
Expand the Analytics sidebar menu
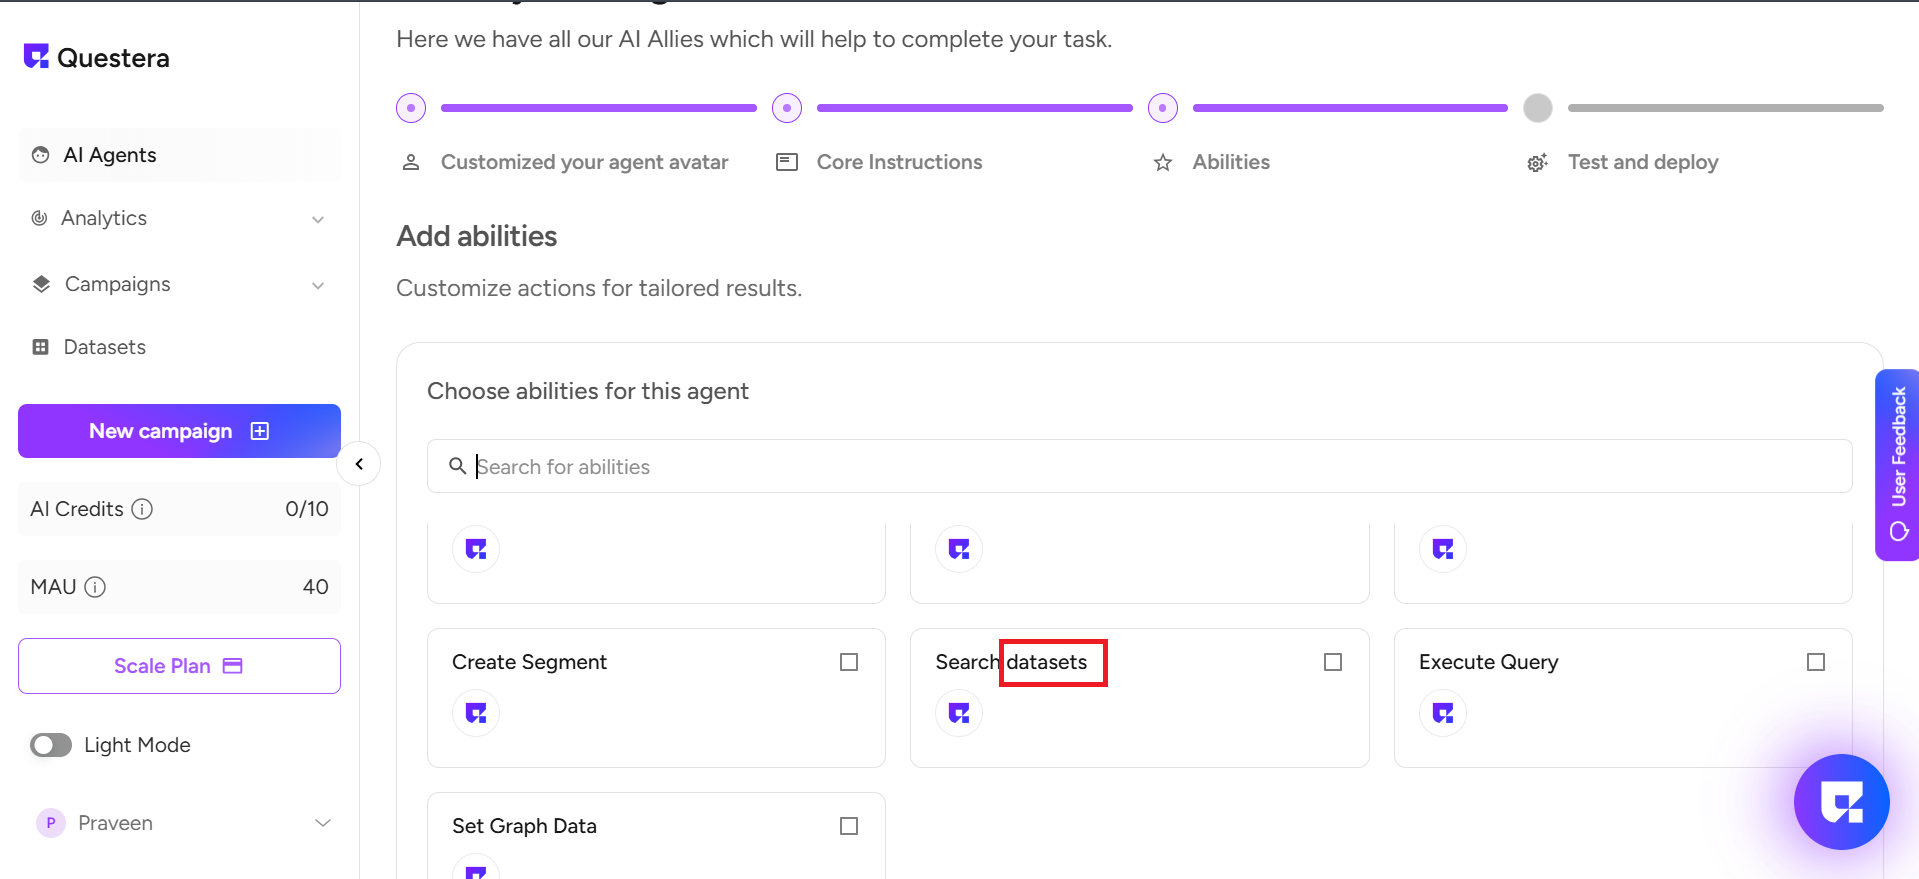tap(179, 218)
